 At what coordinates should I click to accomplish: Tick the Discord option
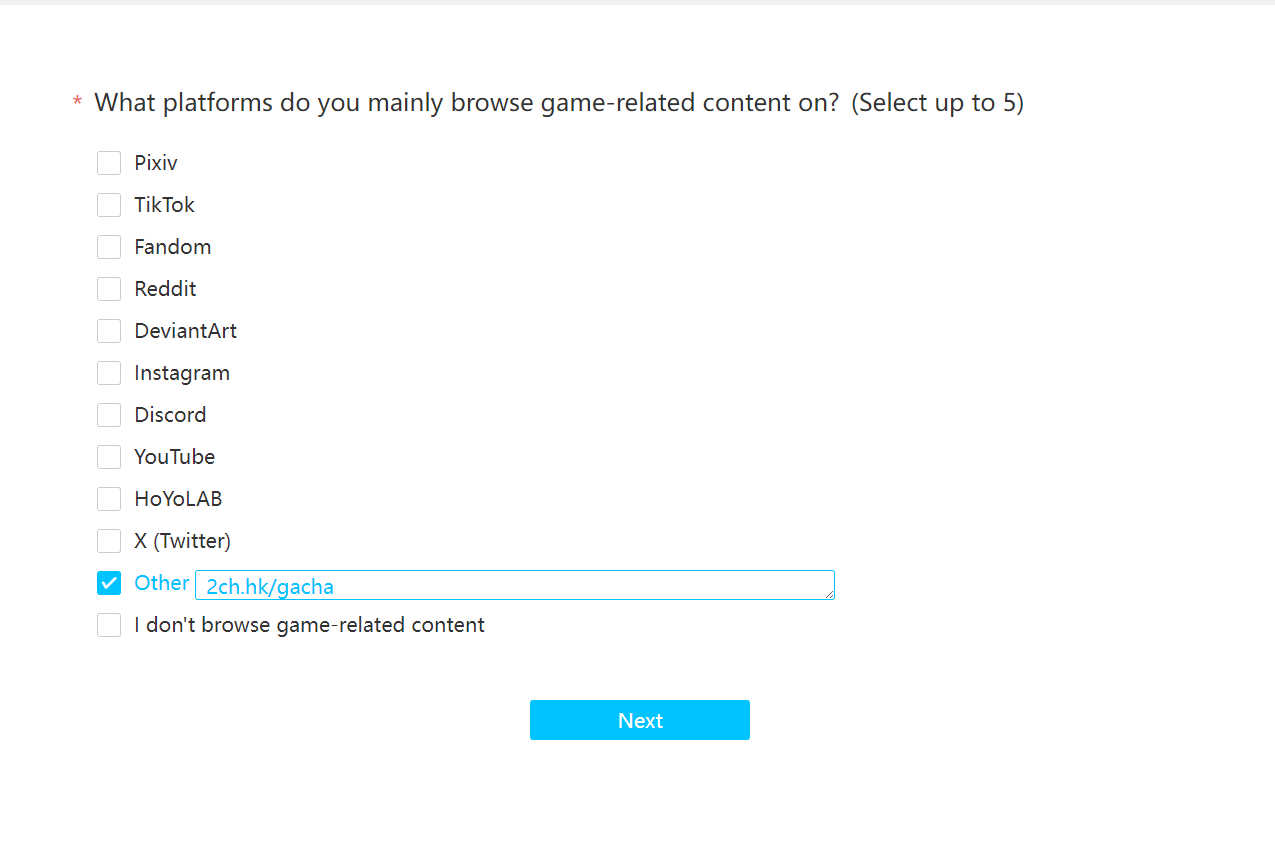pyautogui.click(x=109, y=415)
